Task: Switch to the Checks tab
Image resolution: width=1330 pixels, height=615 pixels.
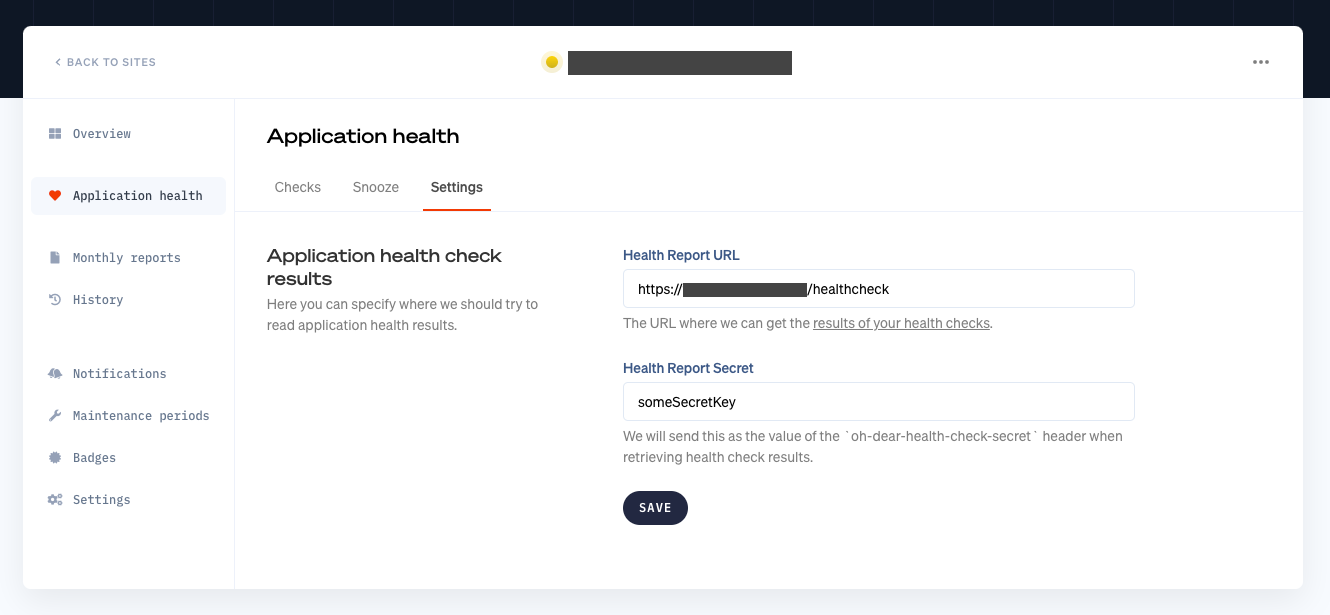Action: tap(297, 187)
